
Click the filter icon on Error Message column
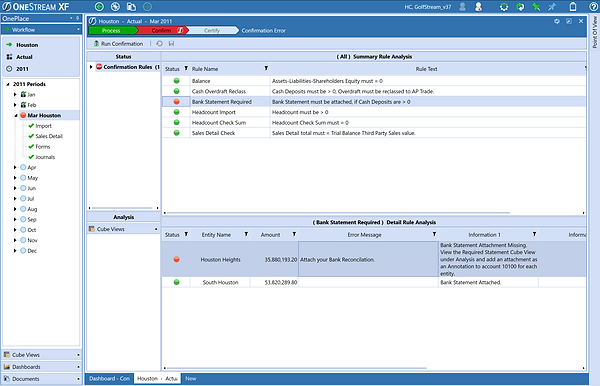tap(434, 234)
